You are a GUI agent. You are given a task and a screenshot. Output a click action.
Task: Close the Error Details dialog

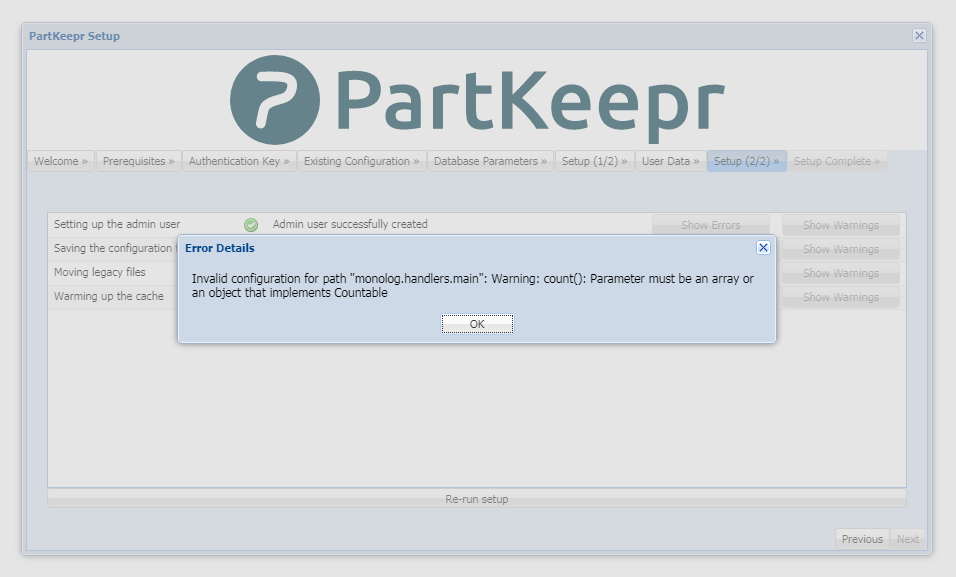tap(763, 248)
